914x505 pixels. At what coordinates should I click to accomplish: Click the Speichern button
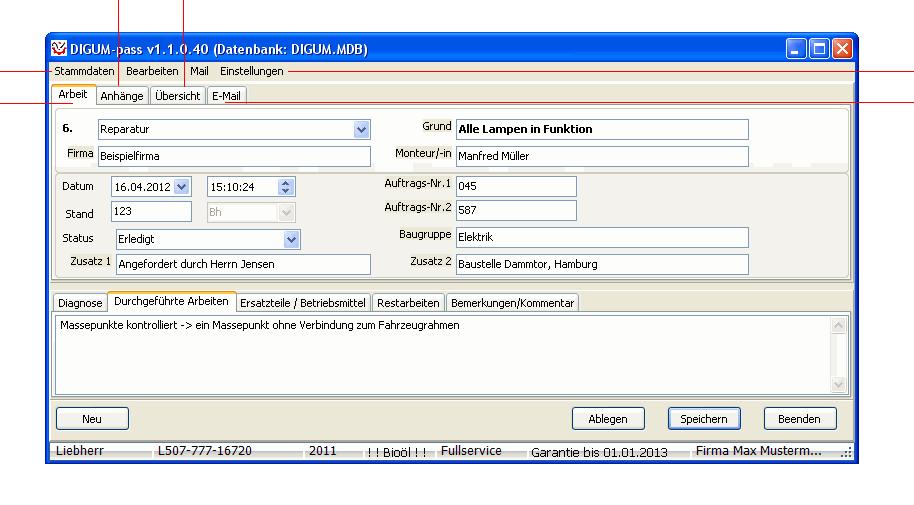click(x=704, y=419)
